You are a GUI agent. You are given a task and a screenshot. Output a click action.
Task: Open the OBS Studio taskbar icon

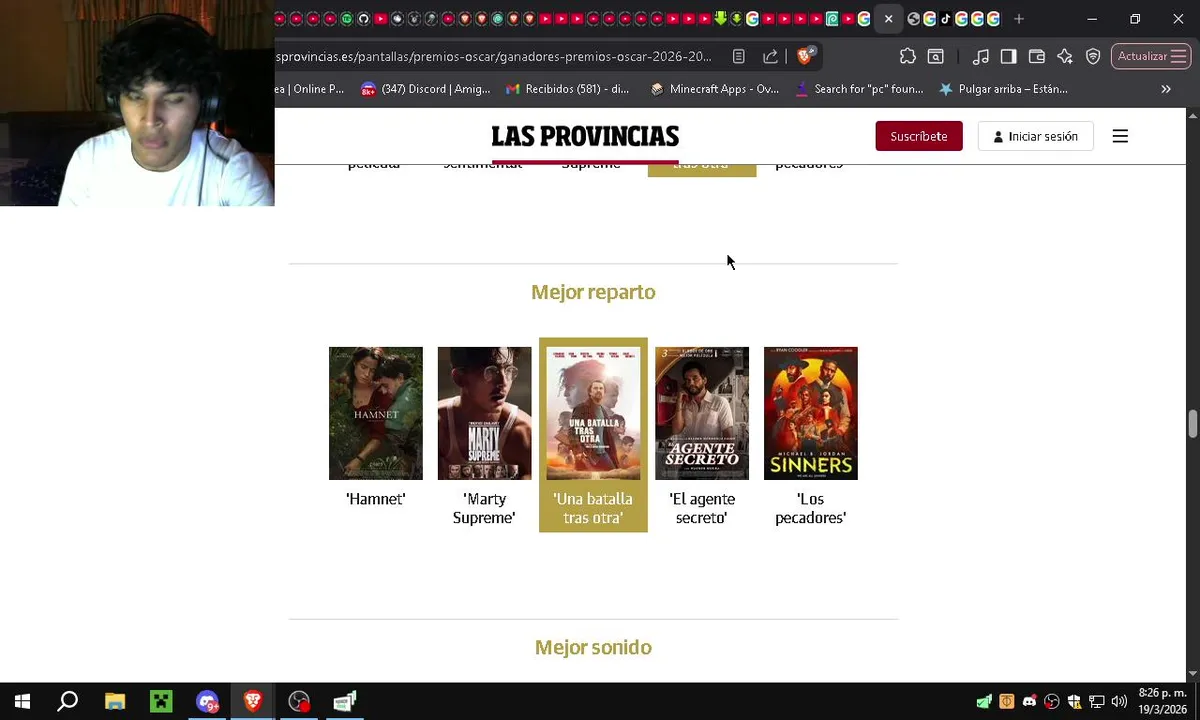tap(299, 702)
